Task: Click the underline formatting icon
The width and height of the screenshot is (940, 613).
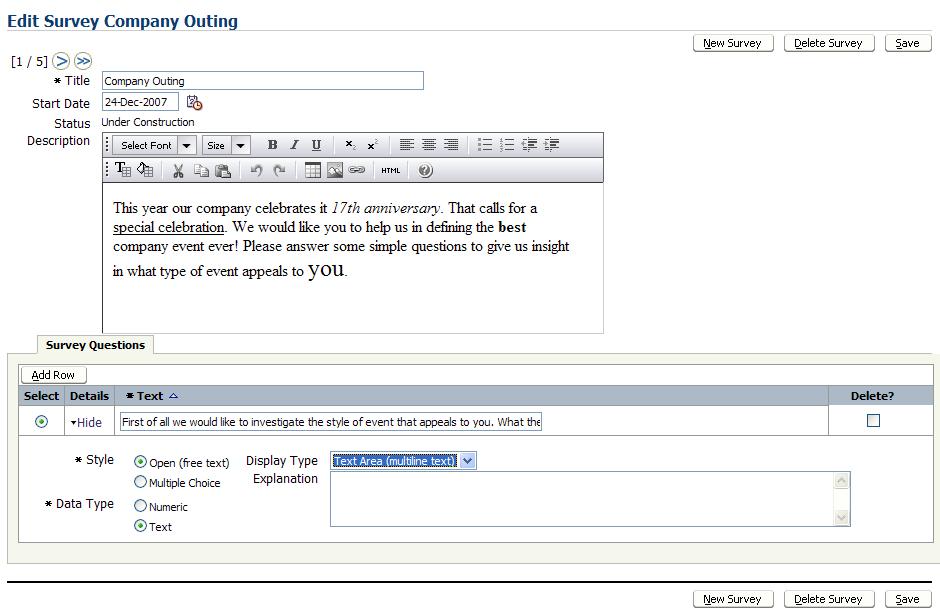Action: pyautogui.click(x=316, y=145)
